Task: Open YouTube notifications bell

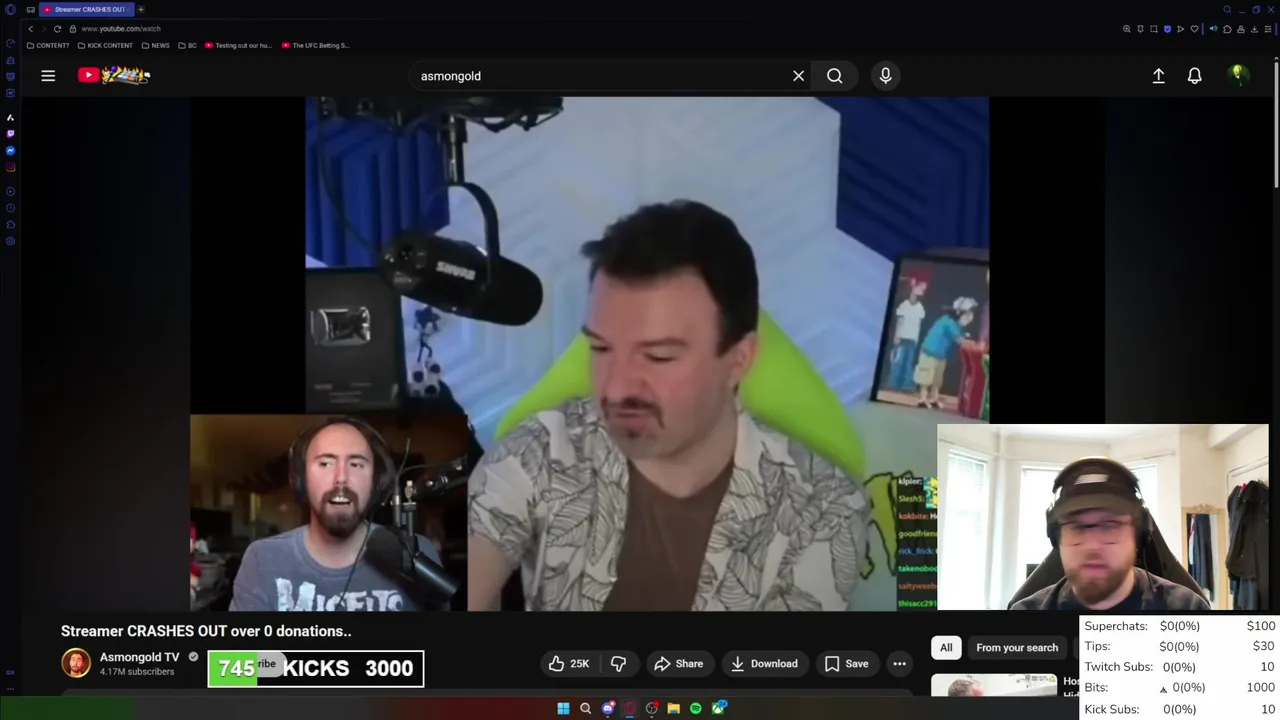Action: [x=1194, y=76]
